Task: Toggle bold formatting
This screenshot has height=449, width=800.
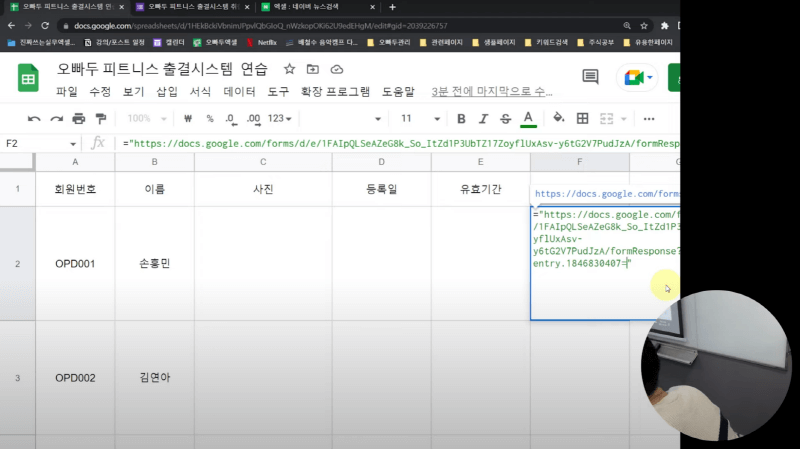Action: pos(461,119)
